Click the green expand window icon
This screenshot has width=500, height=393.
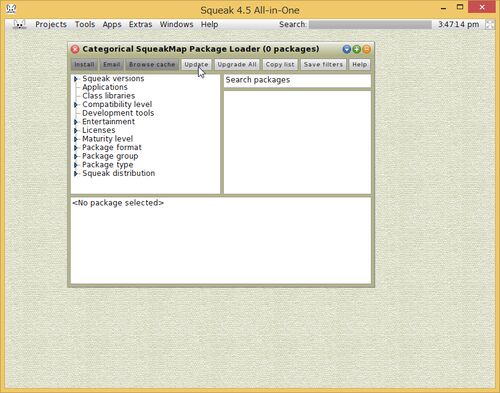point(357,49)
